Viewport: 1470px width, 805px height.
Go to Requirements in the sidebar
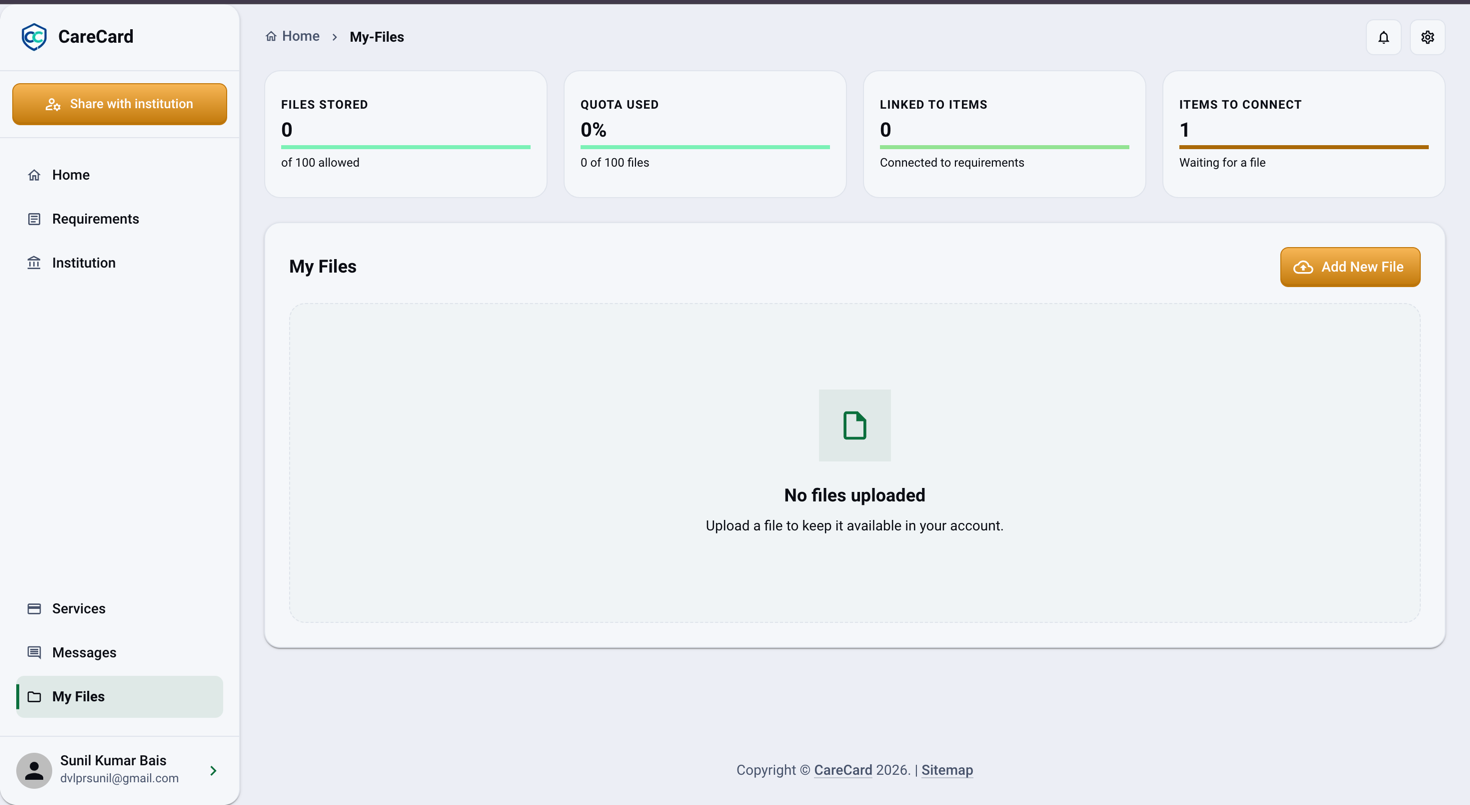coord(120,219)
